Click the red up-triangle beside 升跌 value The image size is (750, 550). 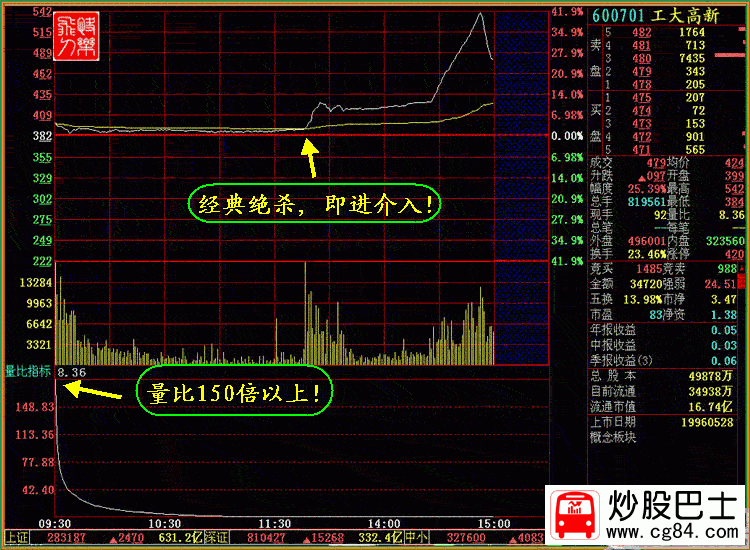[x=643, y=176]
